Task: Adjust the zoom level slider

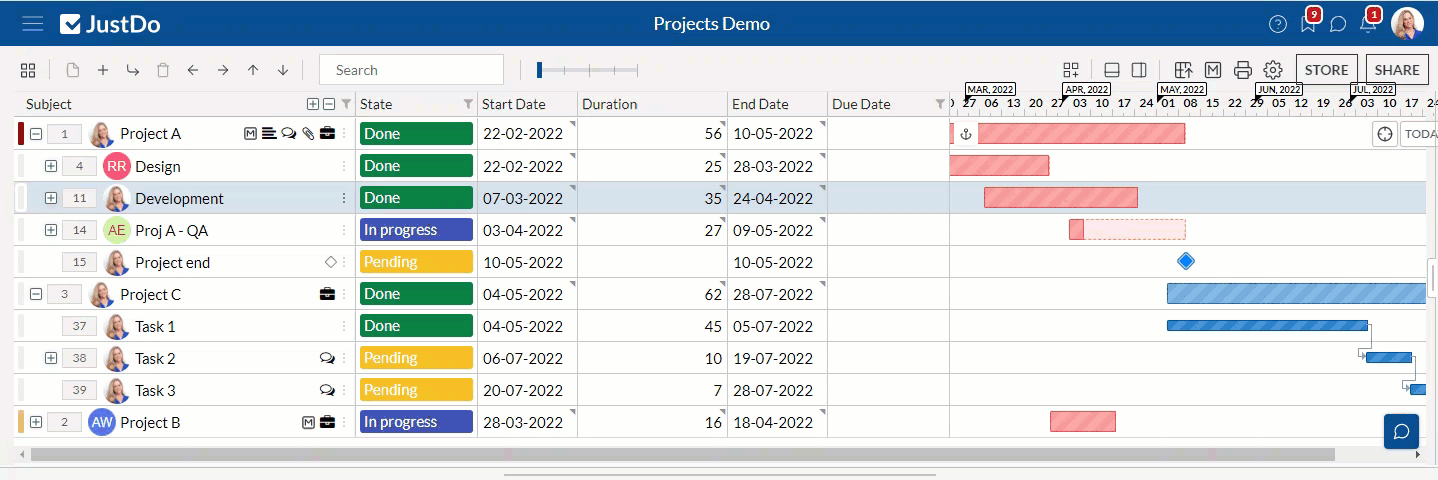Action: pyautogui.click(x=587, y=70)
